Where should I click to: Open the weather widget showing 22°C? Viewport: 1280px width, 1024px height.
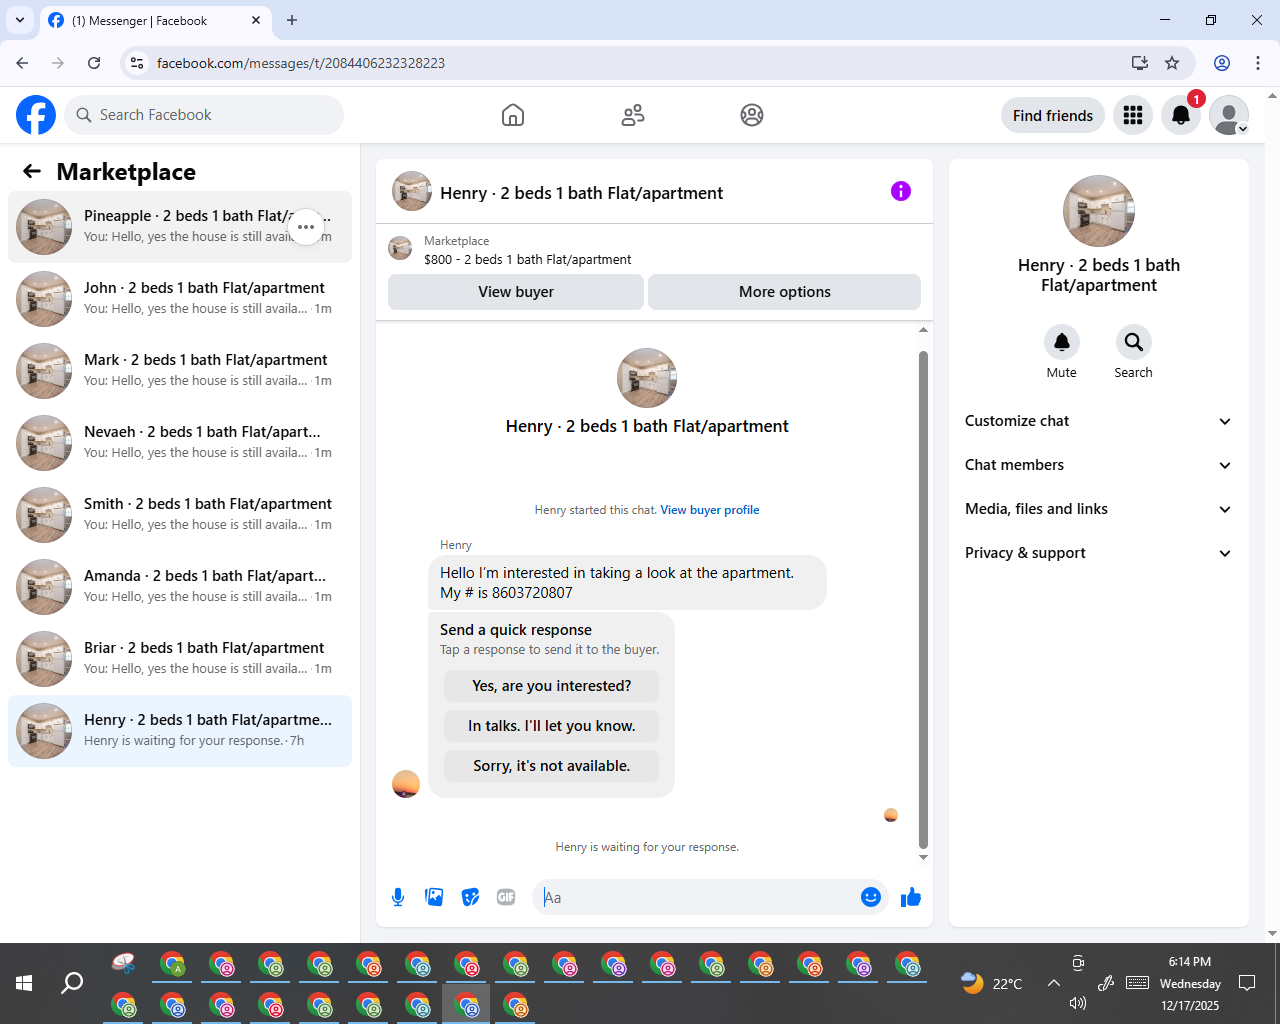coord(992,983)
